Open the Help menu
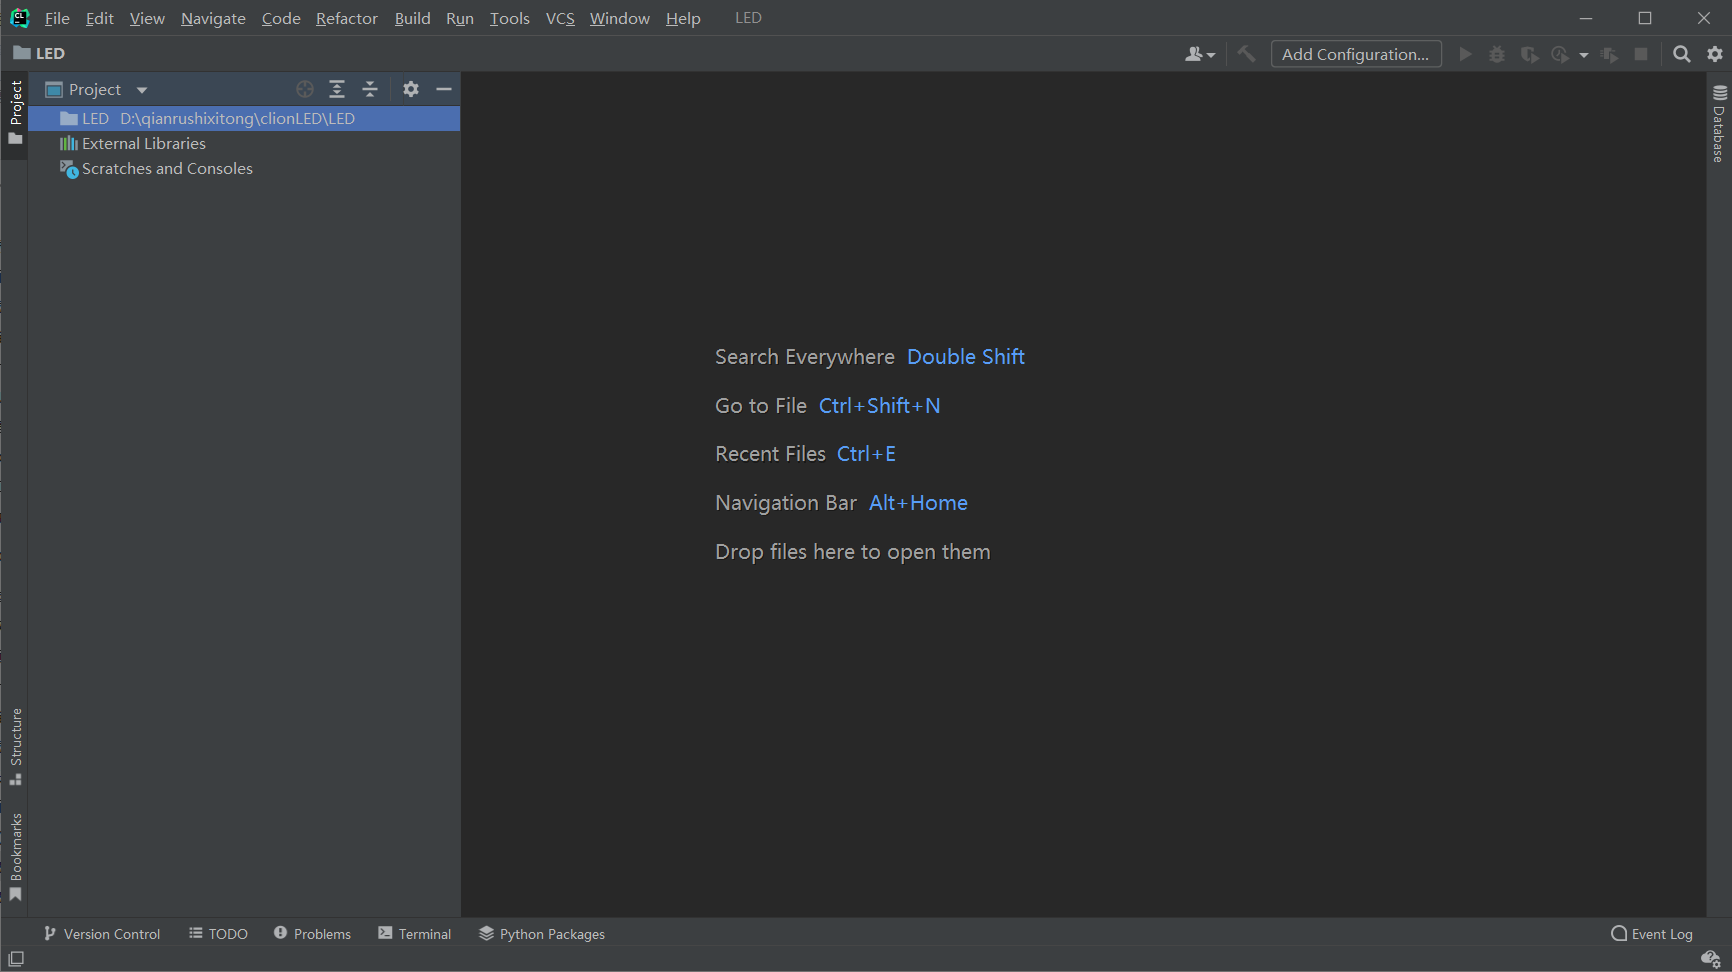Screen dimensions: 1732x972 click(x=683, y=18)
